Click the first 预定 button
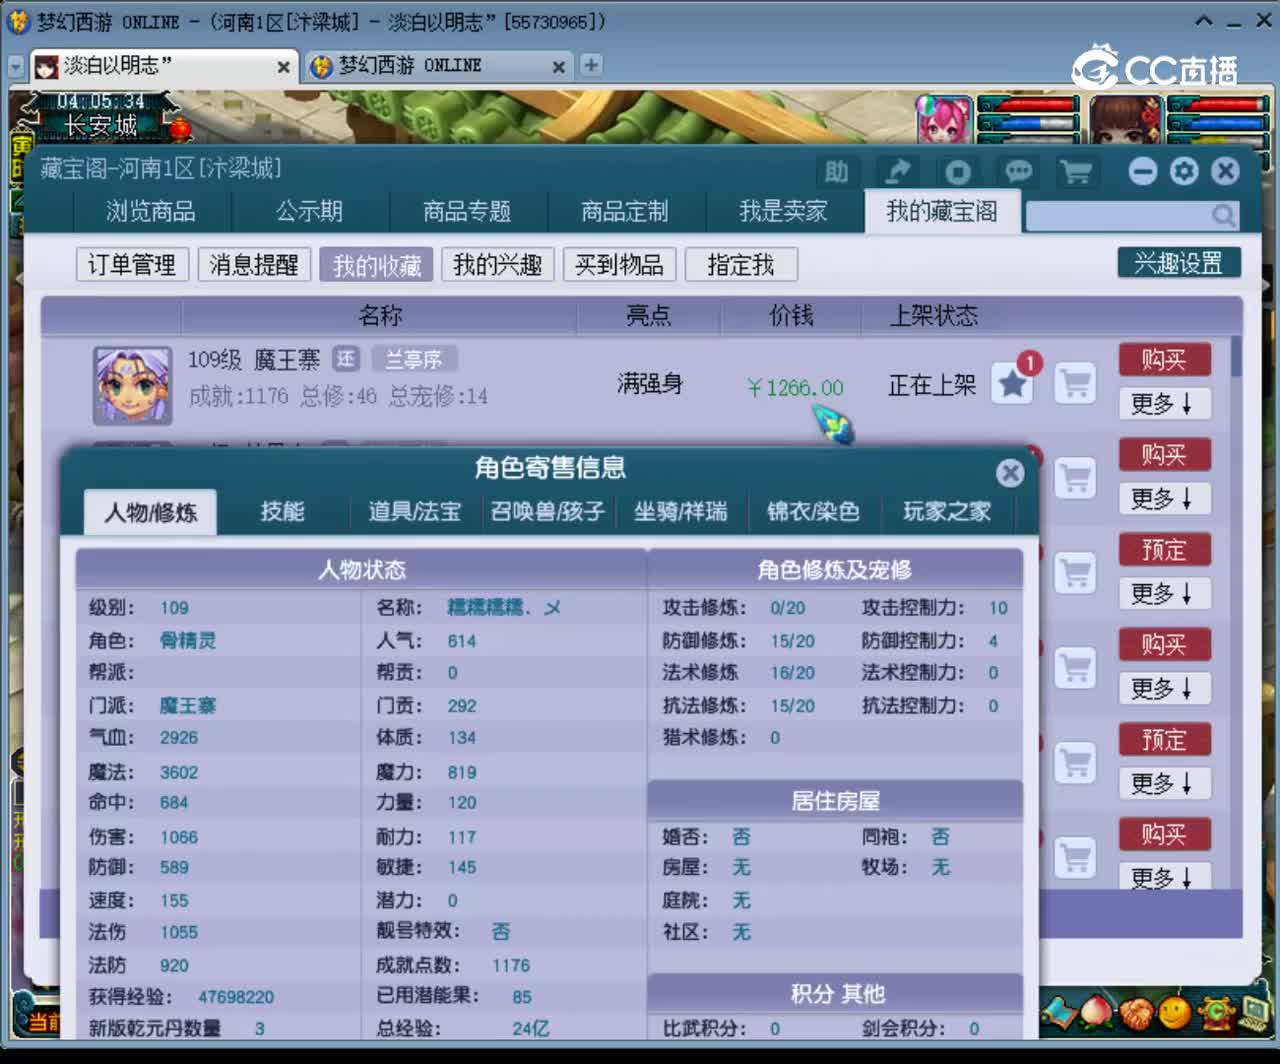 [1164, 549]
